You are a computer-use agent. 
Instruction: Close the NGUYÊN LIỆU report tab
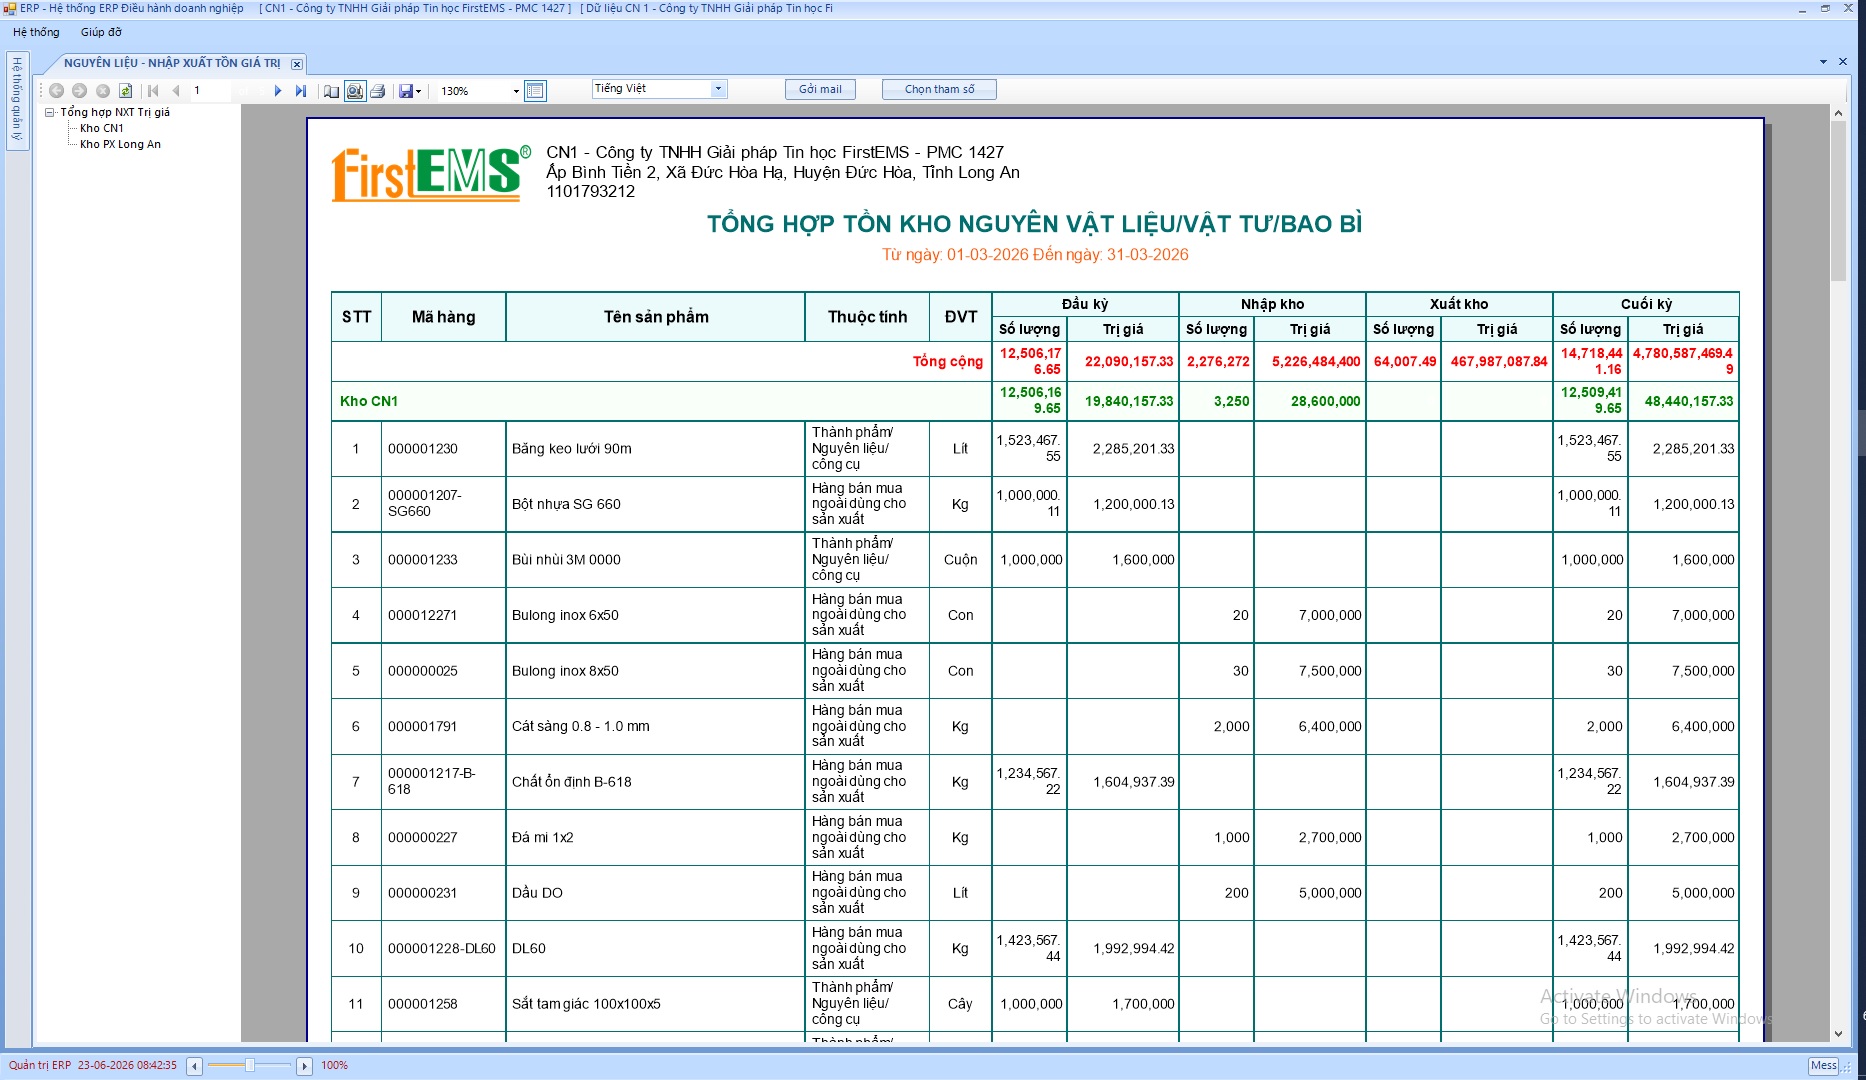297,64
